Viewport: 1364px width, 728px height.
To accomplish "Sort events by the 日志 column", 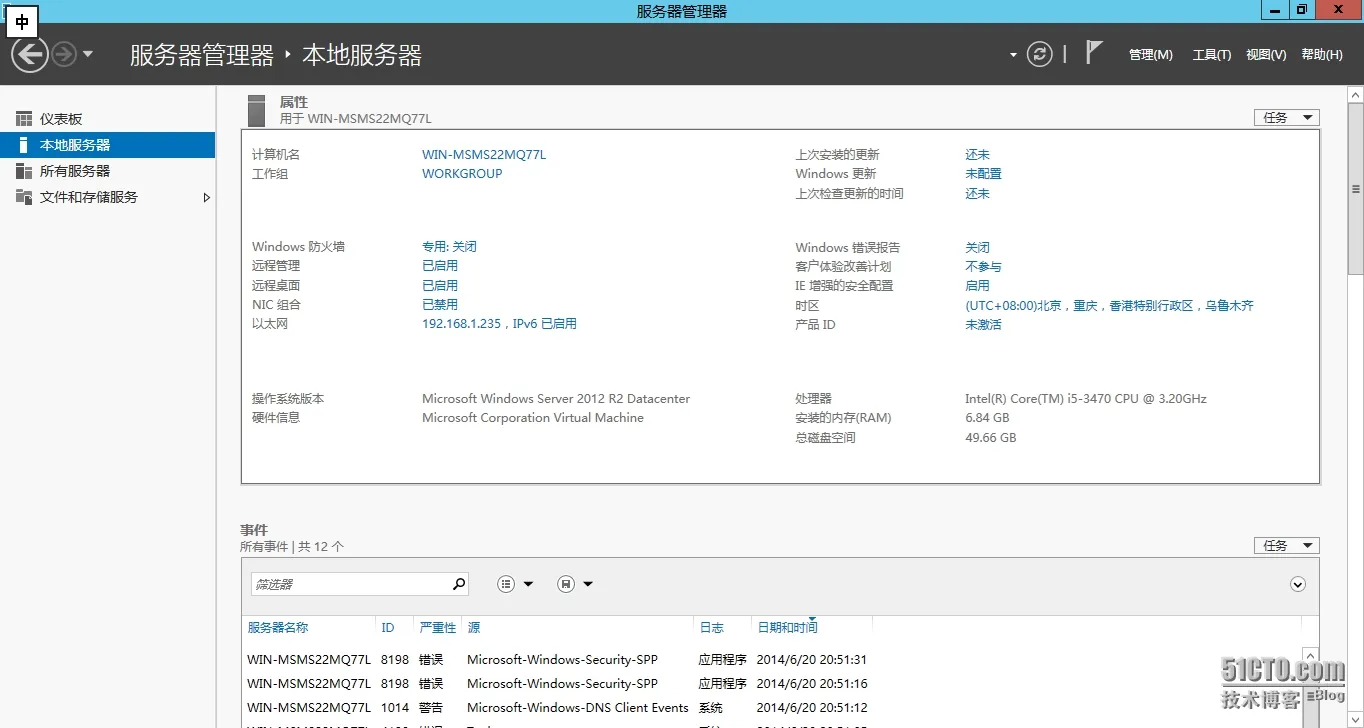I will coord(711,628).
